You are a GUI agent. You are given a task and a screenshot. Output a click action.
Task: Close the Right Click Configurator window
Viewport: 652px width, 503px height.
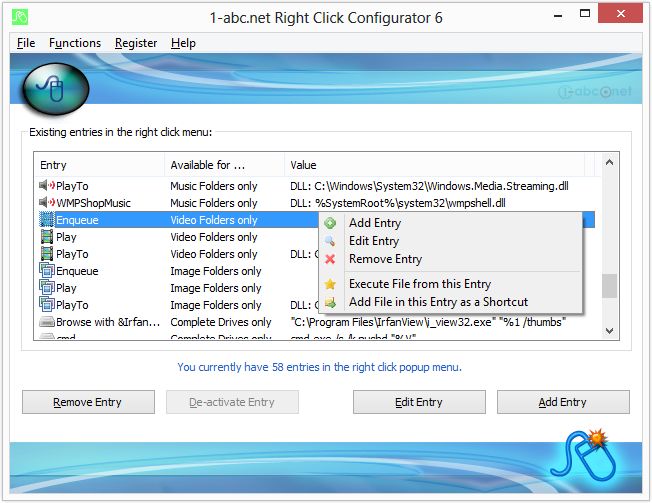620,14
